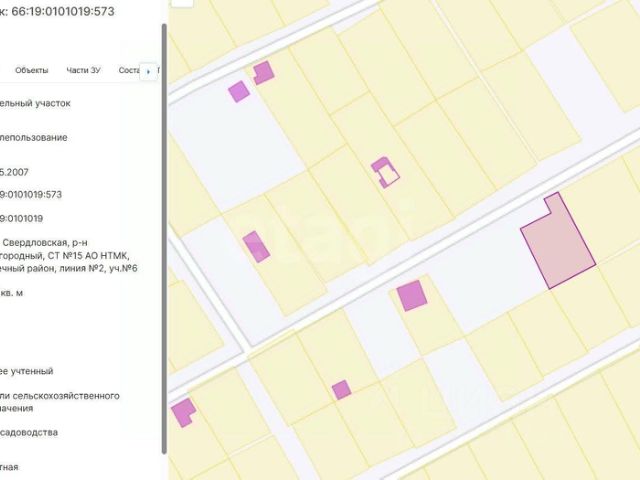Click the header cadastral number 66:19:0101019:573
The image size is (640, 480).
click(x=62, y=11)
